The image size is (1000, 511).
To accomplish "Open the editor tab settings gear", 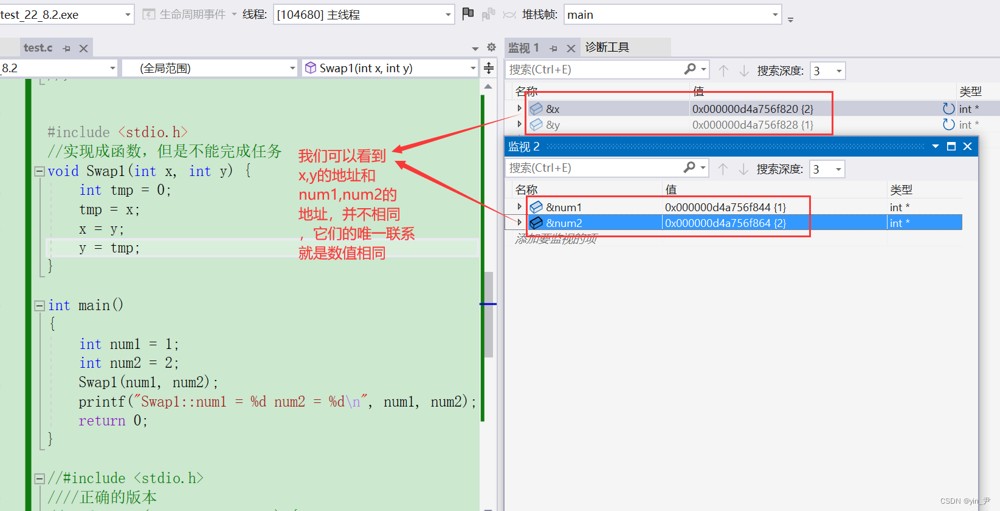I will click(x=491, y=47).
